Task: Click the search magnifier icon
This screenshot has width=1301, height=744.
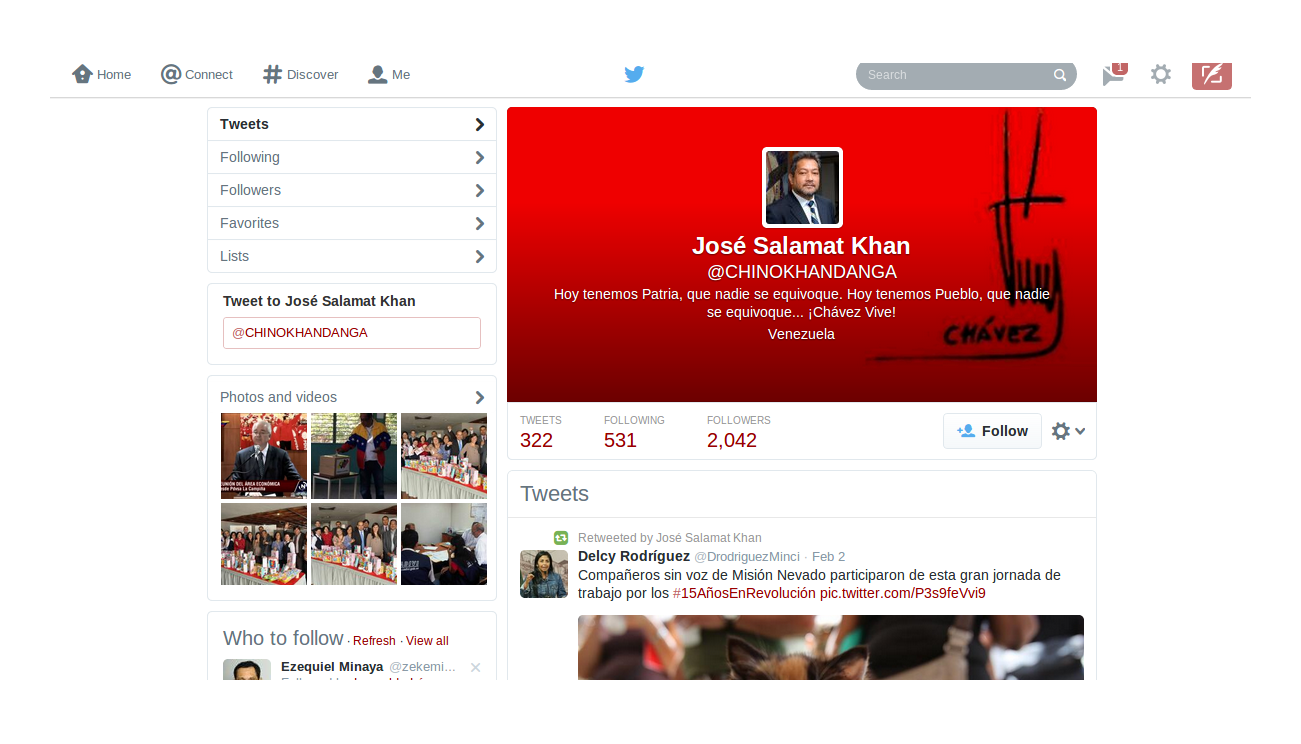Action: click(1060, 75)
